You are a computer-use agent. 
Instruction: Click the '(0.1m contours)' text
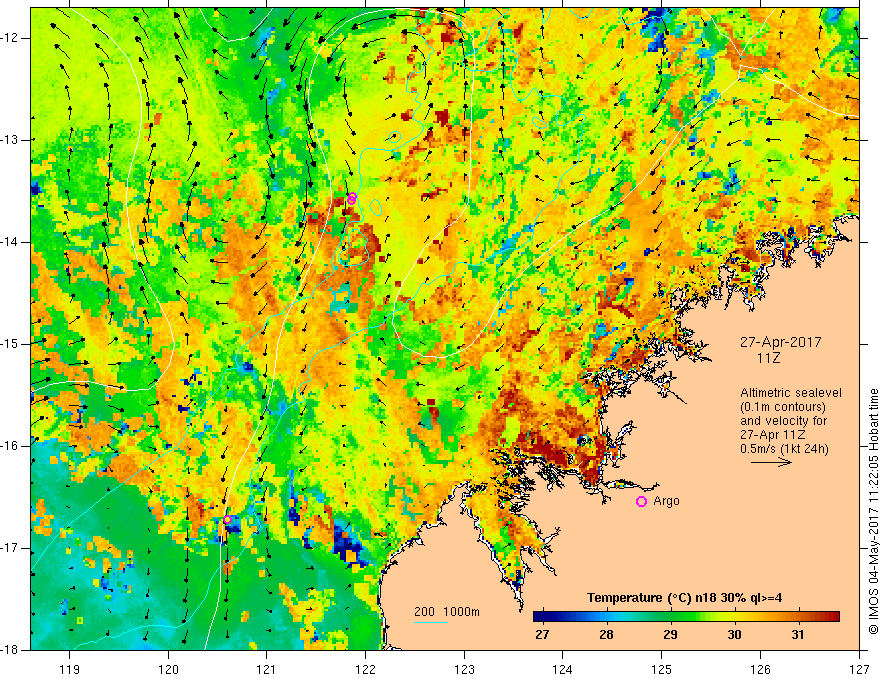tap(783, 407)
